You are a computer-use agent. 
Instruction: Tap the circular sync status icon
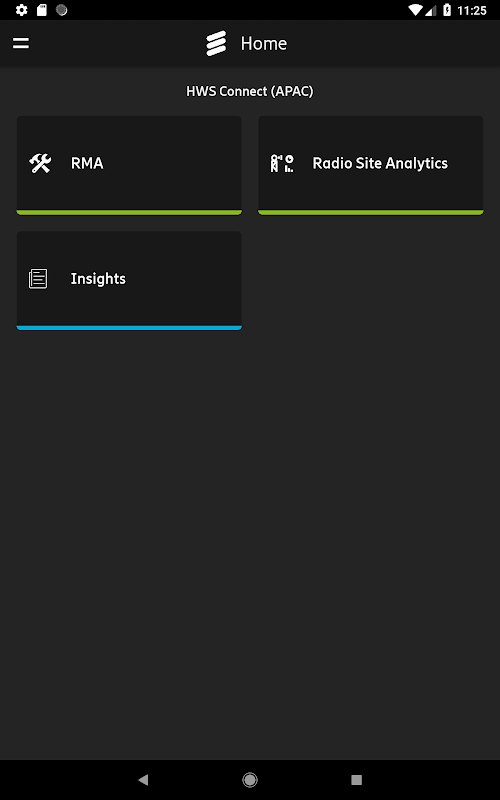point(62,10)
